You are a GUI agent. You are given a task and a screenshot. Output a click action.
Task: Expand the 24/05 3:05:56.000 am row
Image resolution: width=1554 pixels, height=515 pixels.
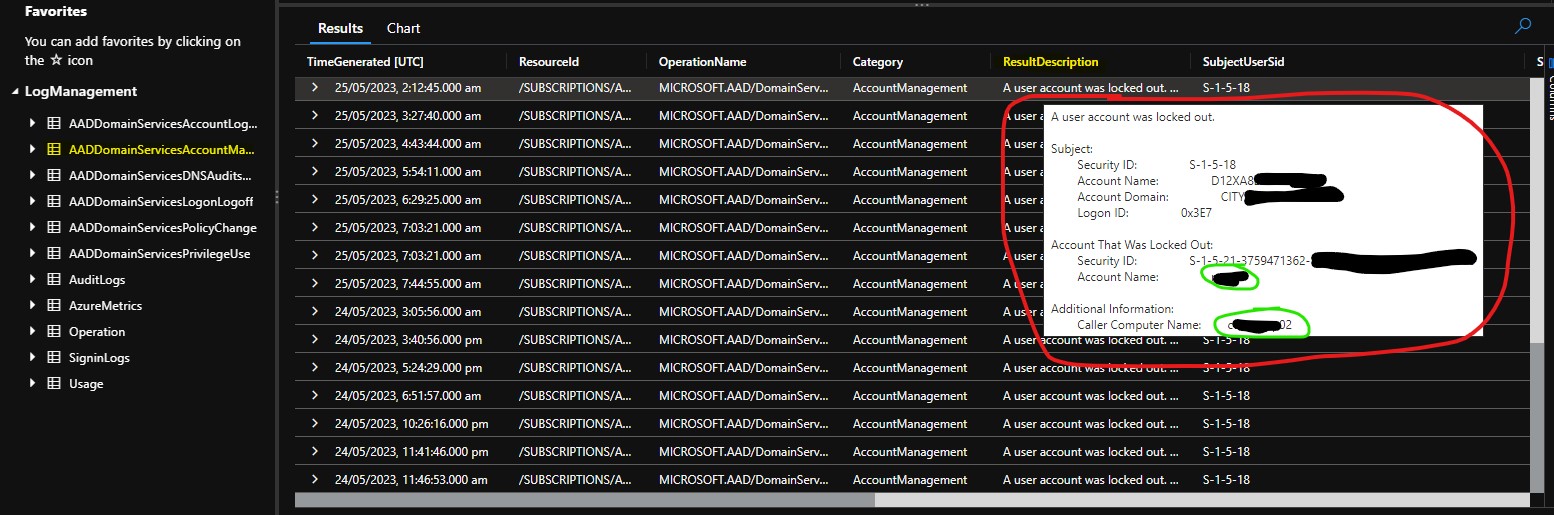coord(315,311)
